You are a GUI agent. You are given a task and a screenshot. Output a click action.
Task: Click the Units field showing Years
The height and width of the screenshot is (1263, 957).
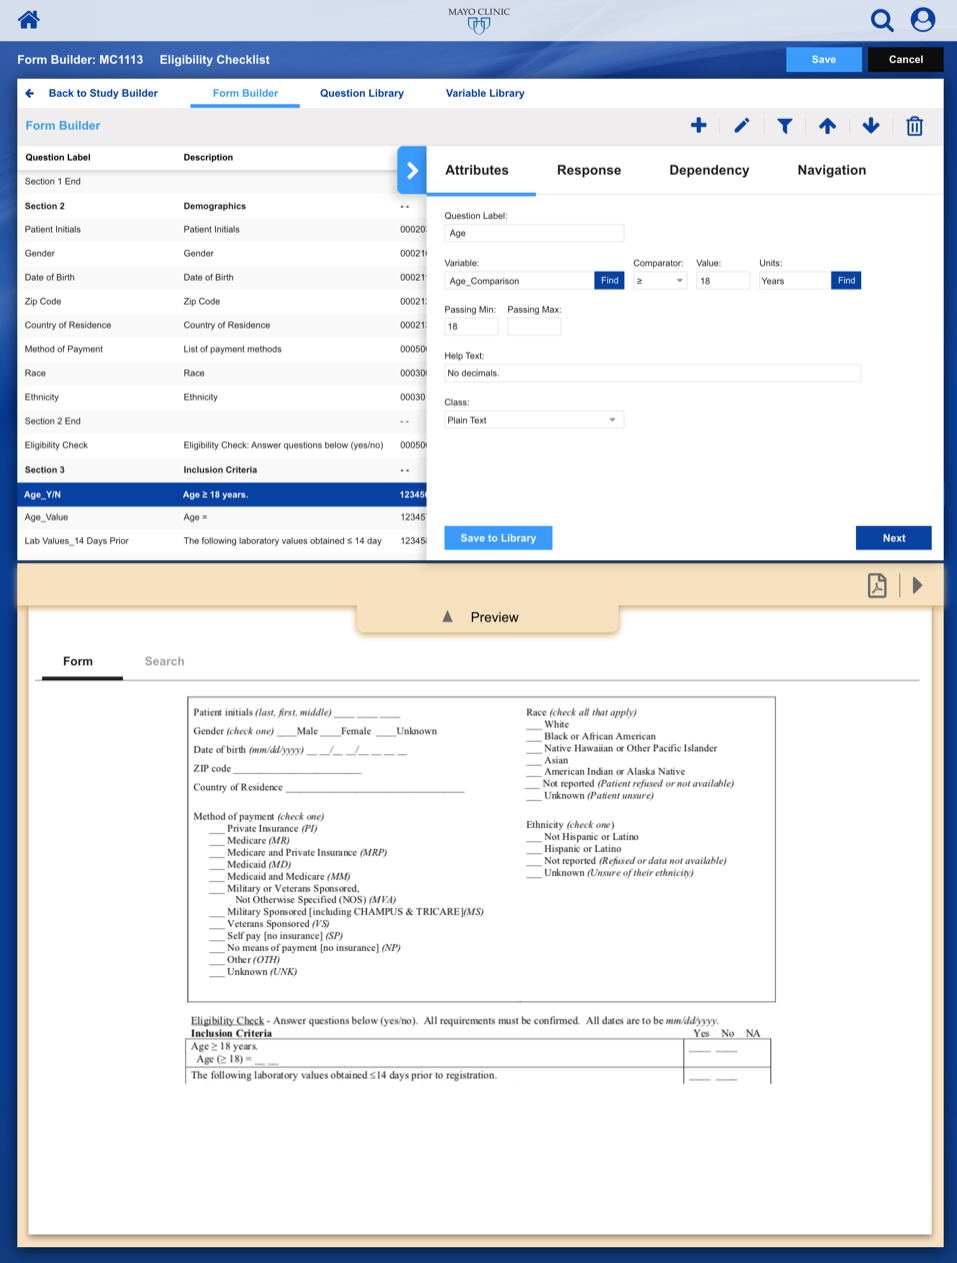(795, 281)
